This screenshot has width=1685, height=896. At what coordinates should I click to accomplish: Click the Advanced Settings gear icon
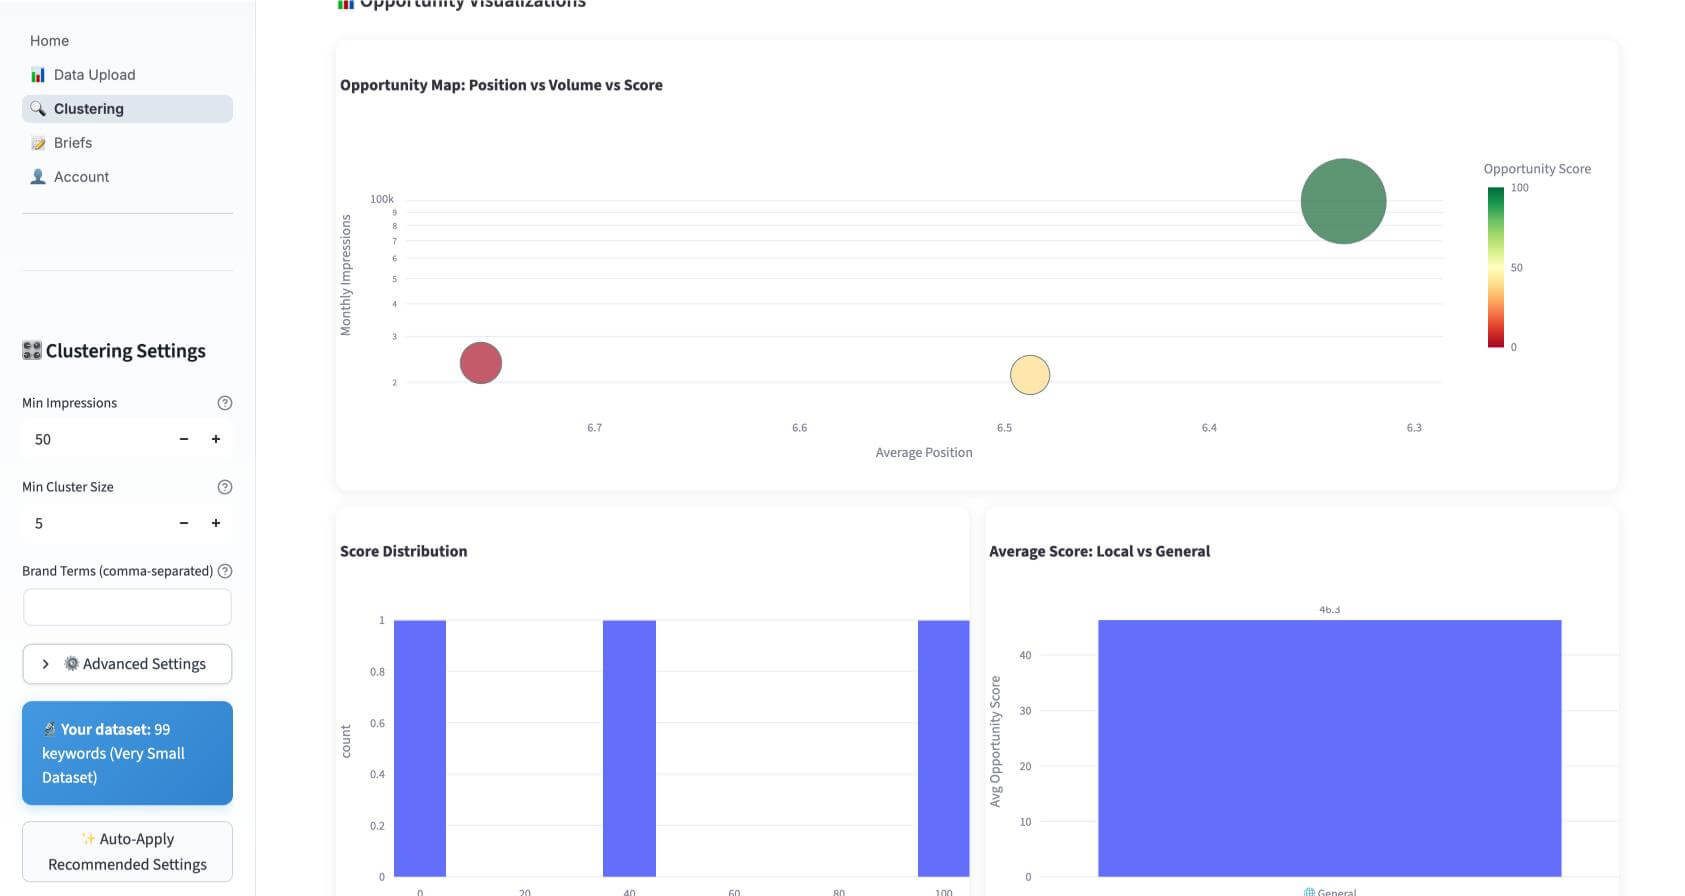click(71, 664)
